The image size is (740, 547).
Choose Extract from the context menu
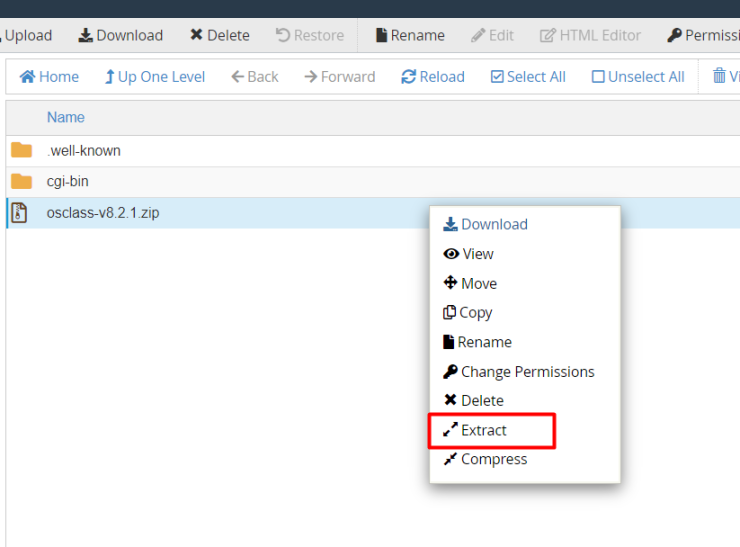[x=475, y=430]
